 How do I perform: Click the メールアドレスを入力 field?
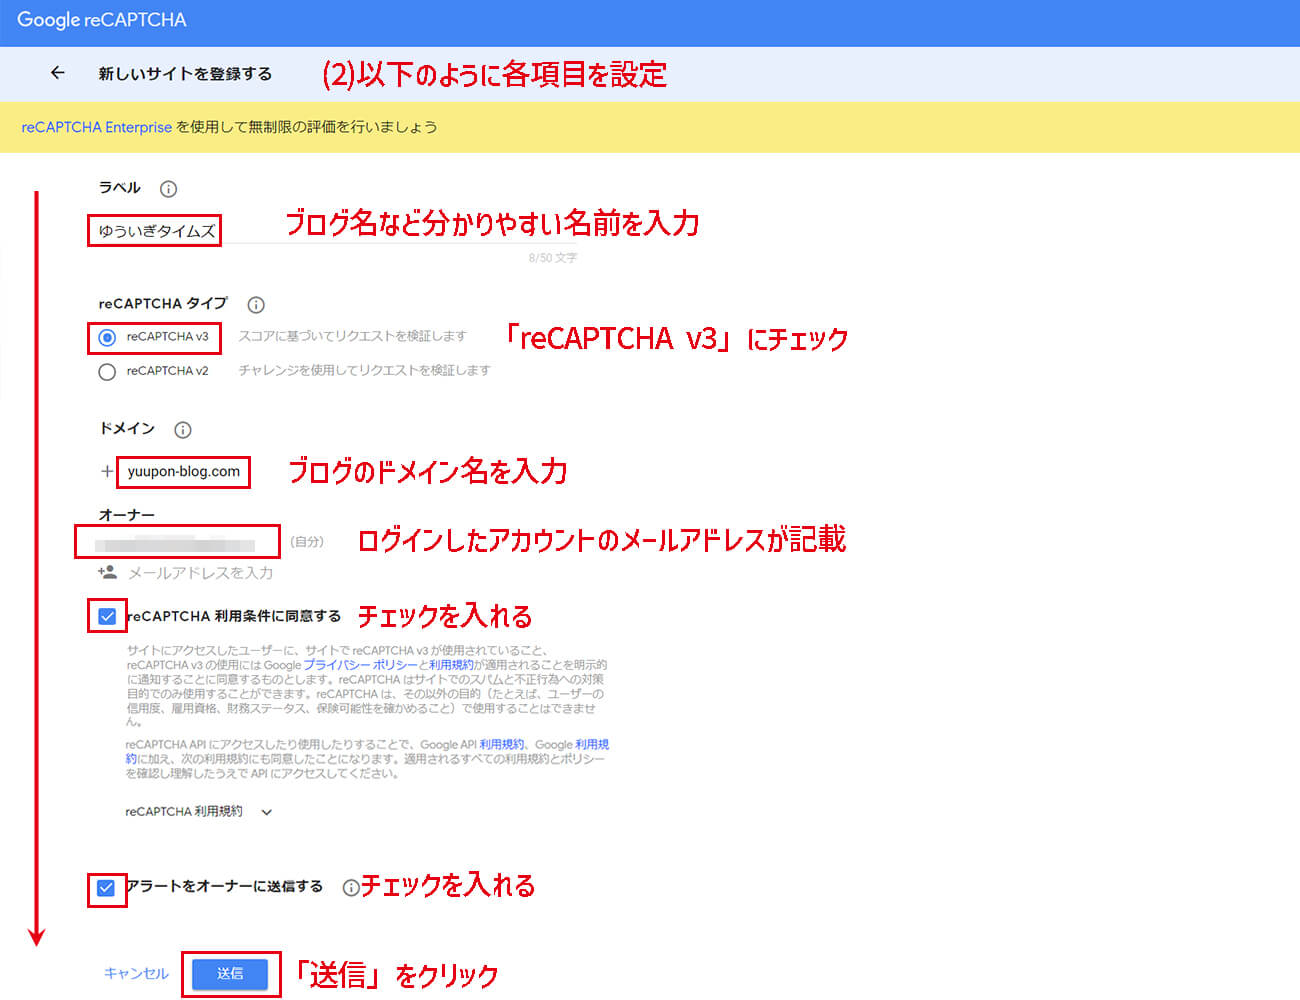pyautogui.click(x=200, y=573)
